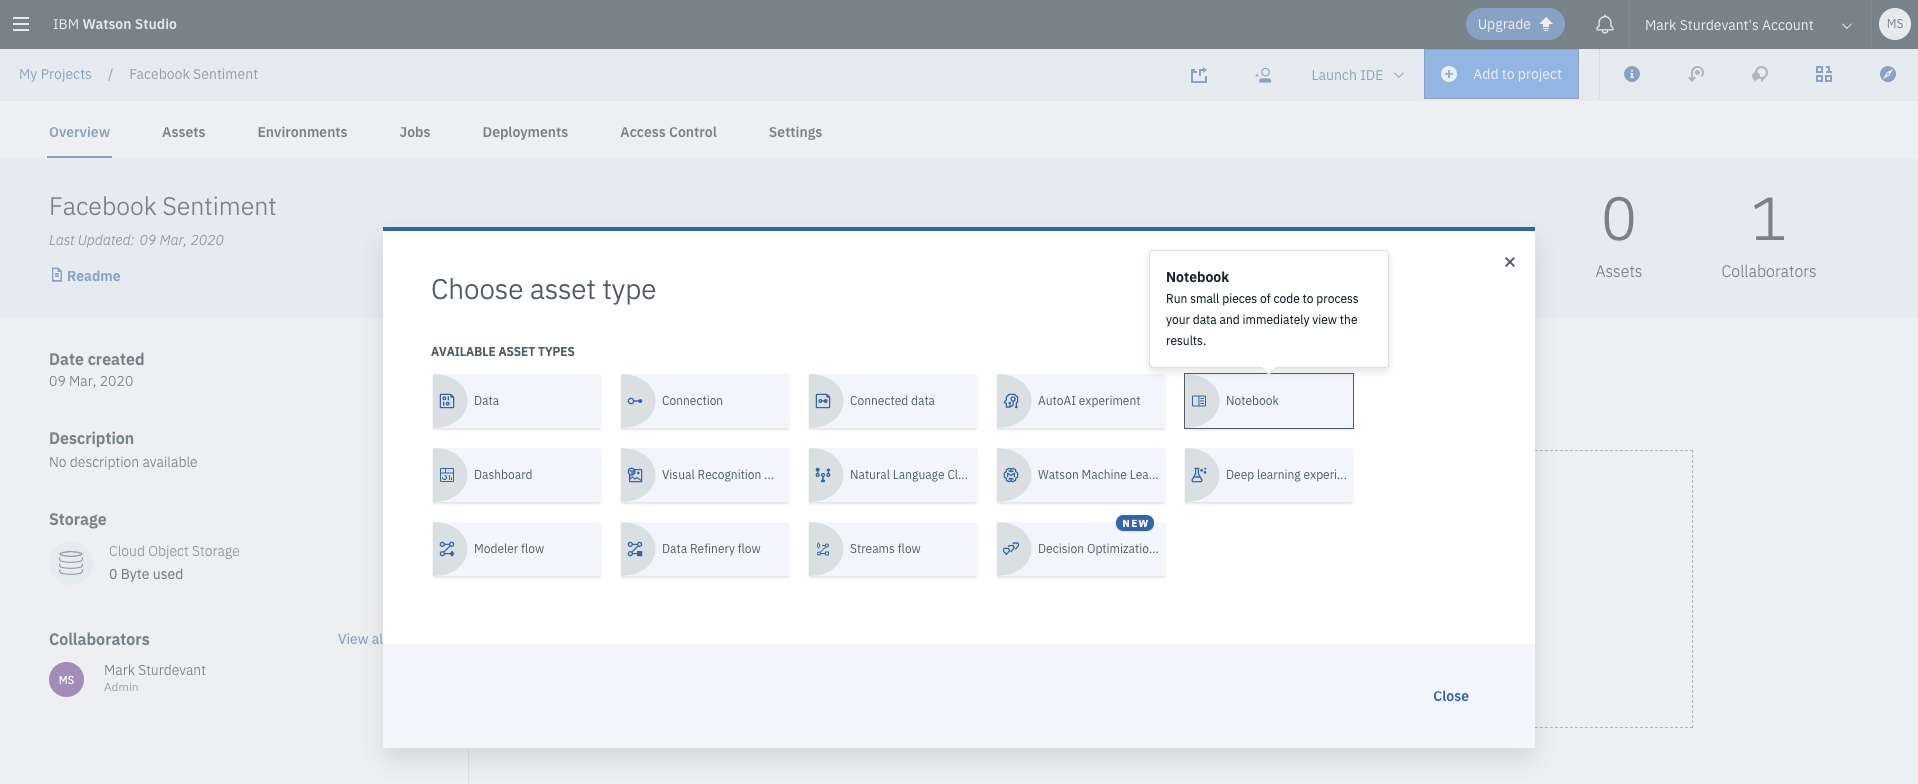Click the compass explore icon
1918x784 pixels.
[1888, 74]
